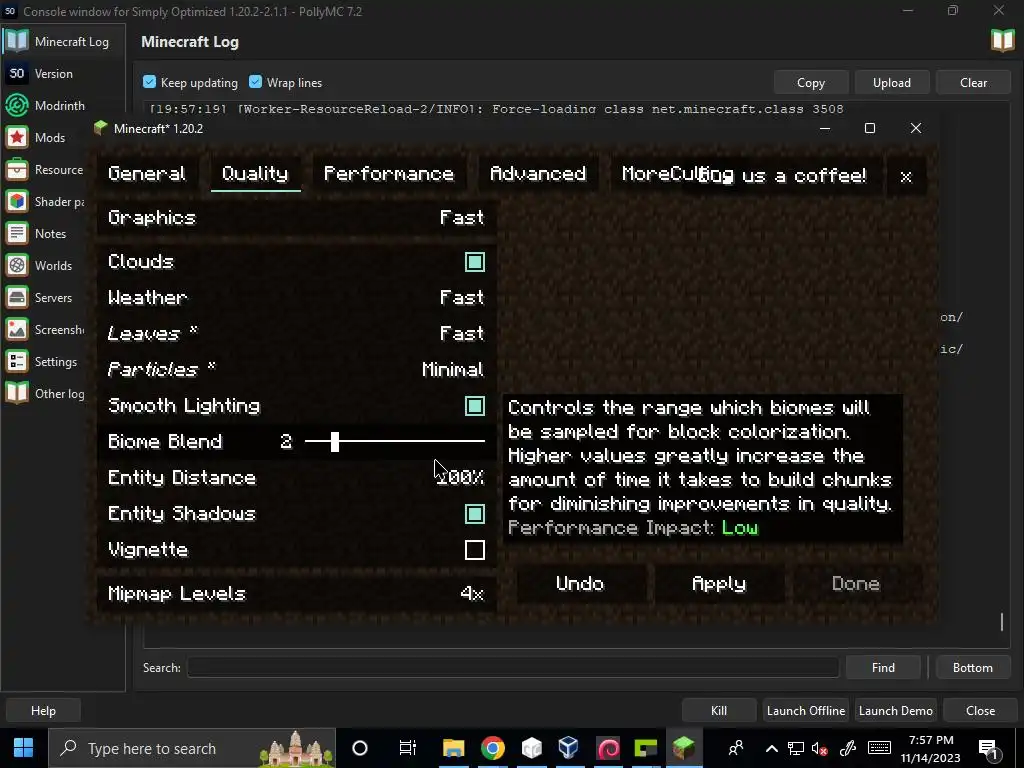Click the Entity Distance slider value
This screenshot has width=1024, height=768.
coord(460,478)
